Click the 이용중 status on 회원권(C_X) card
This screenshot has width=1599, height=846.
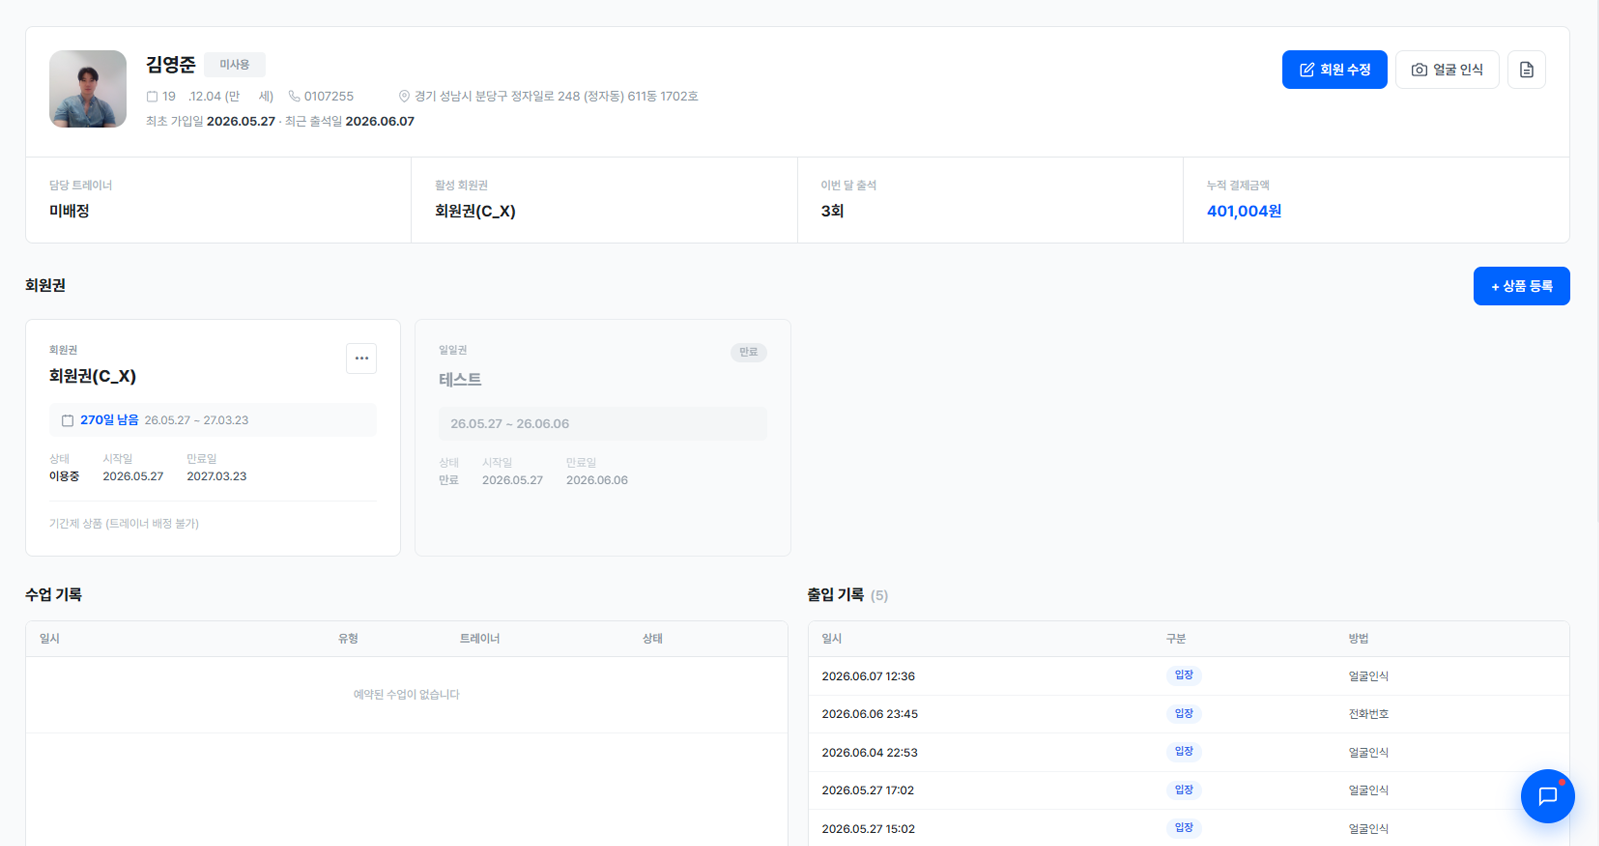point(64,476)
